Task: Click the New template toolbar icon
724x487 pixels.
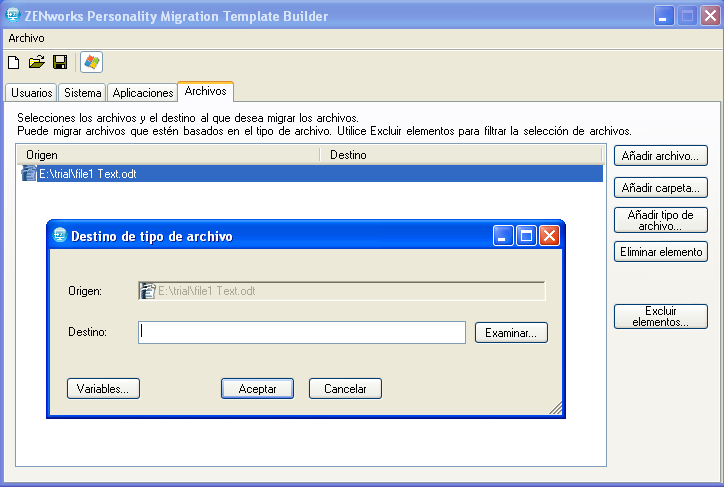Action: click(x=14, y=62)
